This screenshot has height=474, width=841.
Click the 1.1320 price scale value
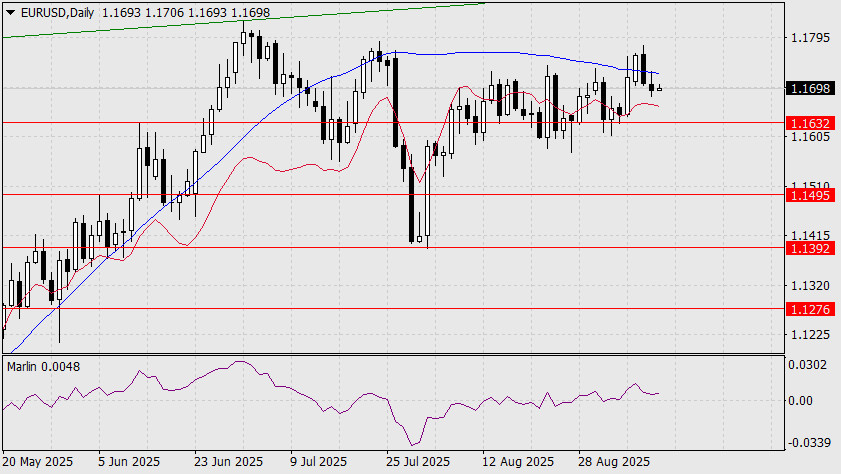click(810, 286)
